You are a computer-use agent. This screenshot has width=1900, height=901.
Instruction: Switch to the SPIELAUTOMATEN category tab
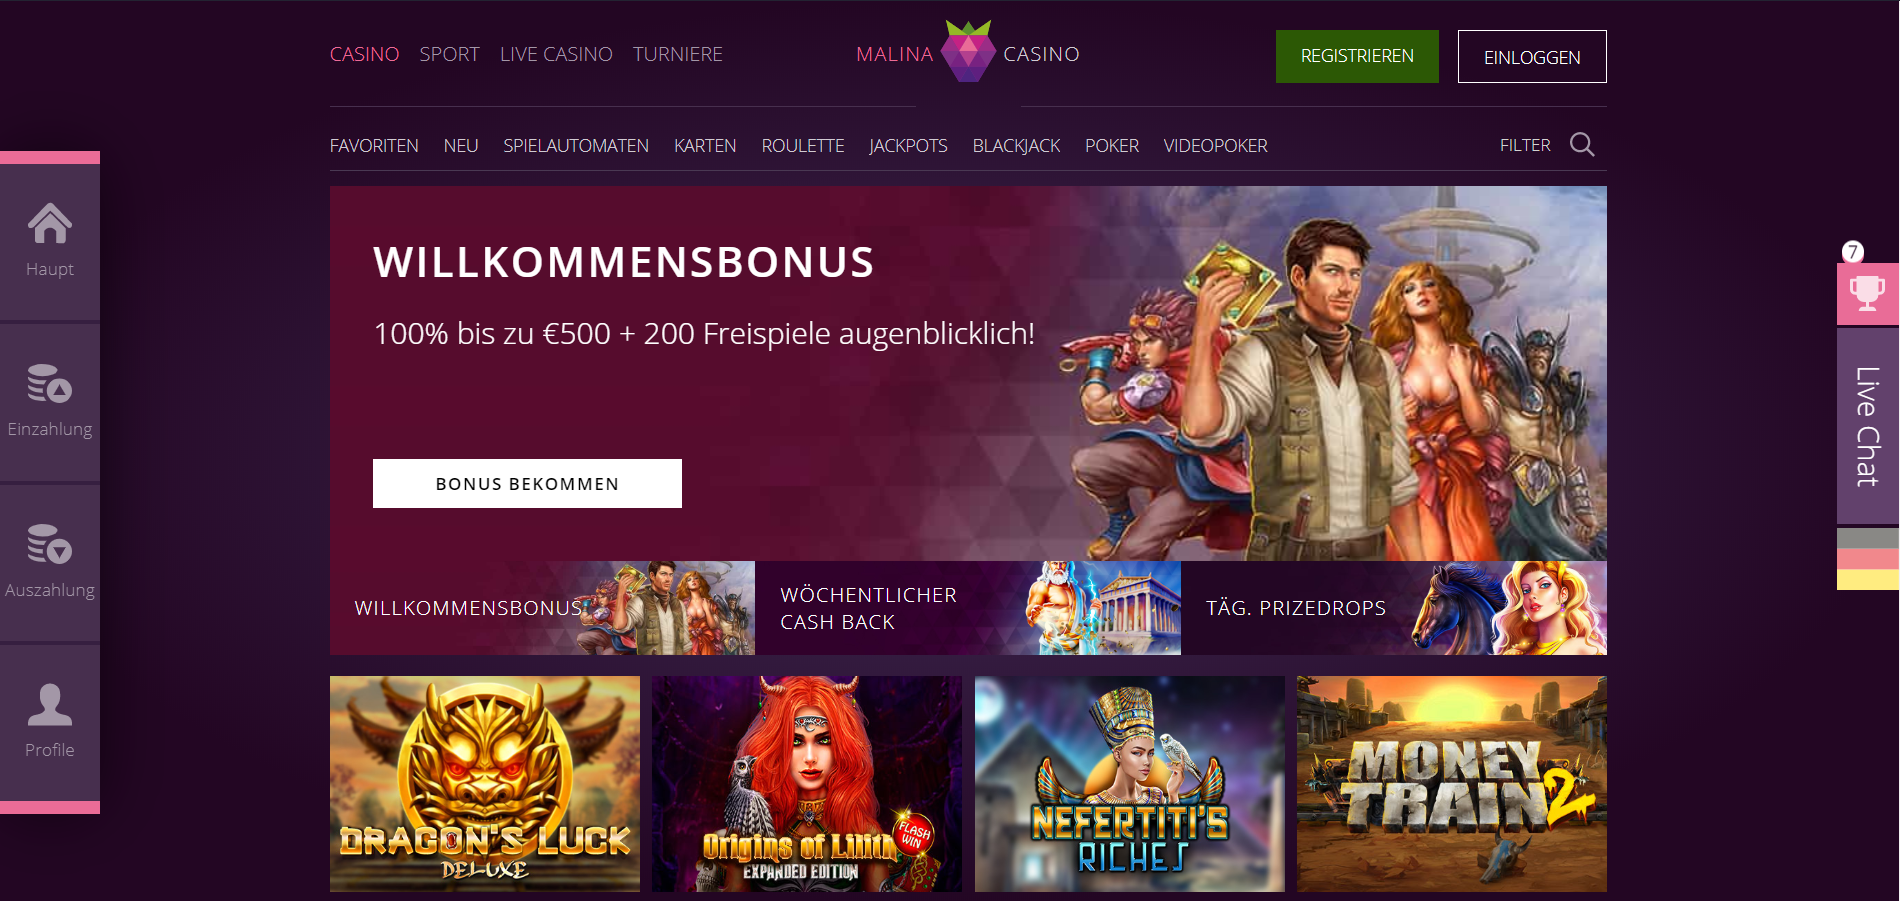tap(576, 146)
